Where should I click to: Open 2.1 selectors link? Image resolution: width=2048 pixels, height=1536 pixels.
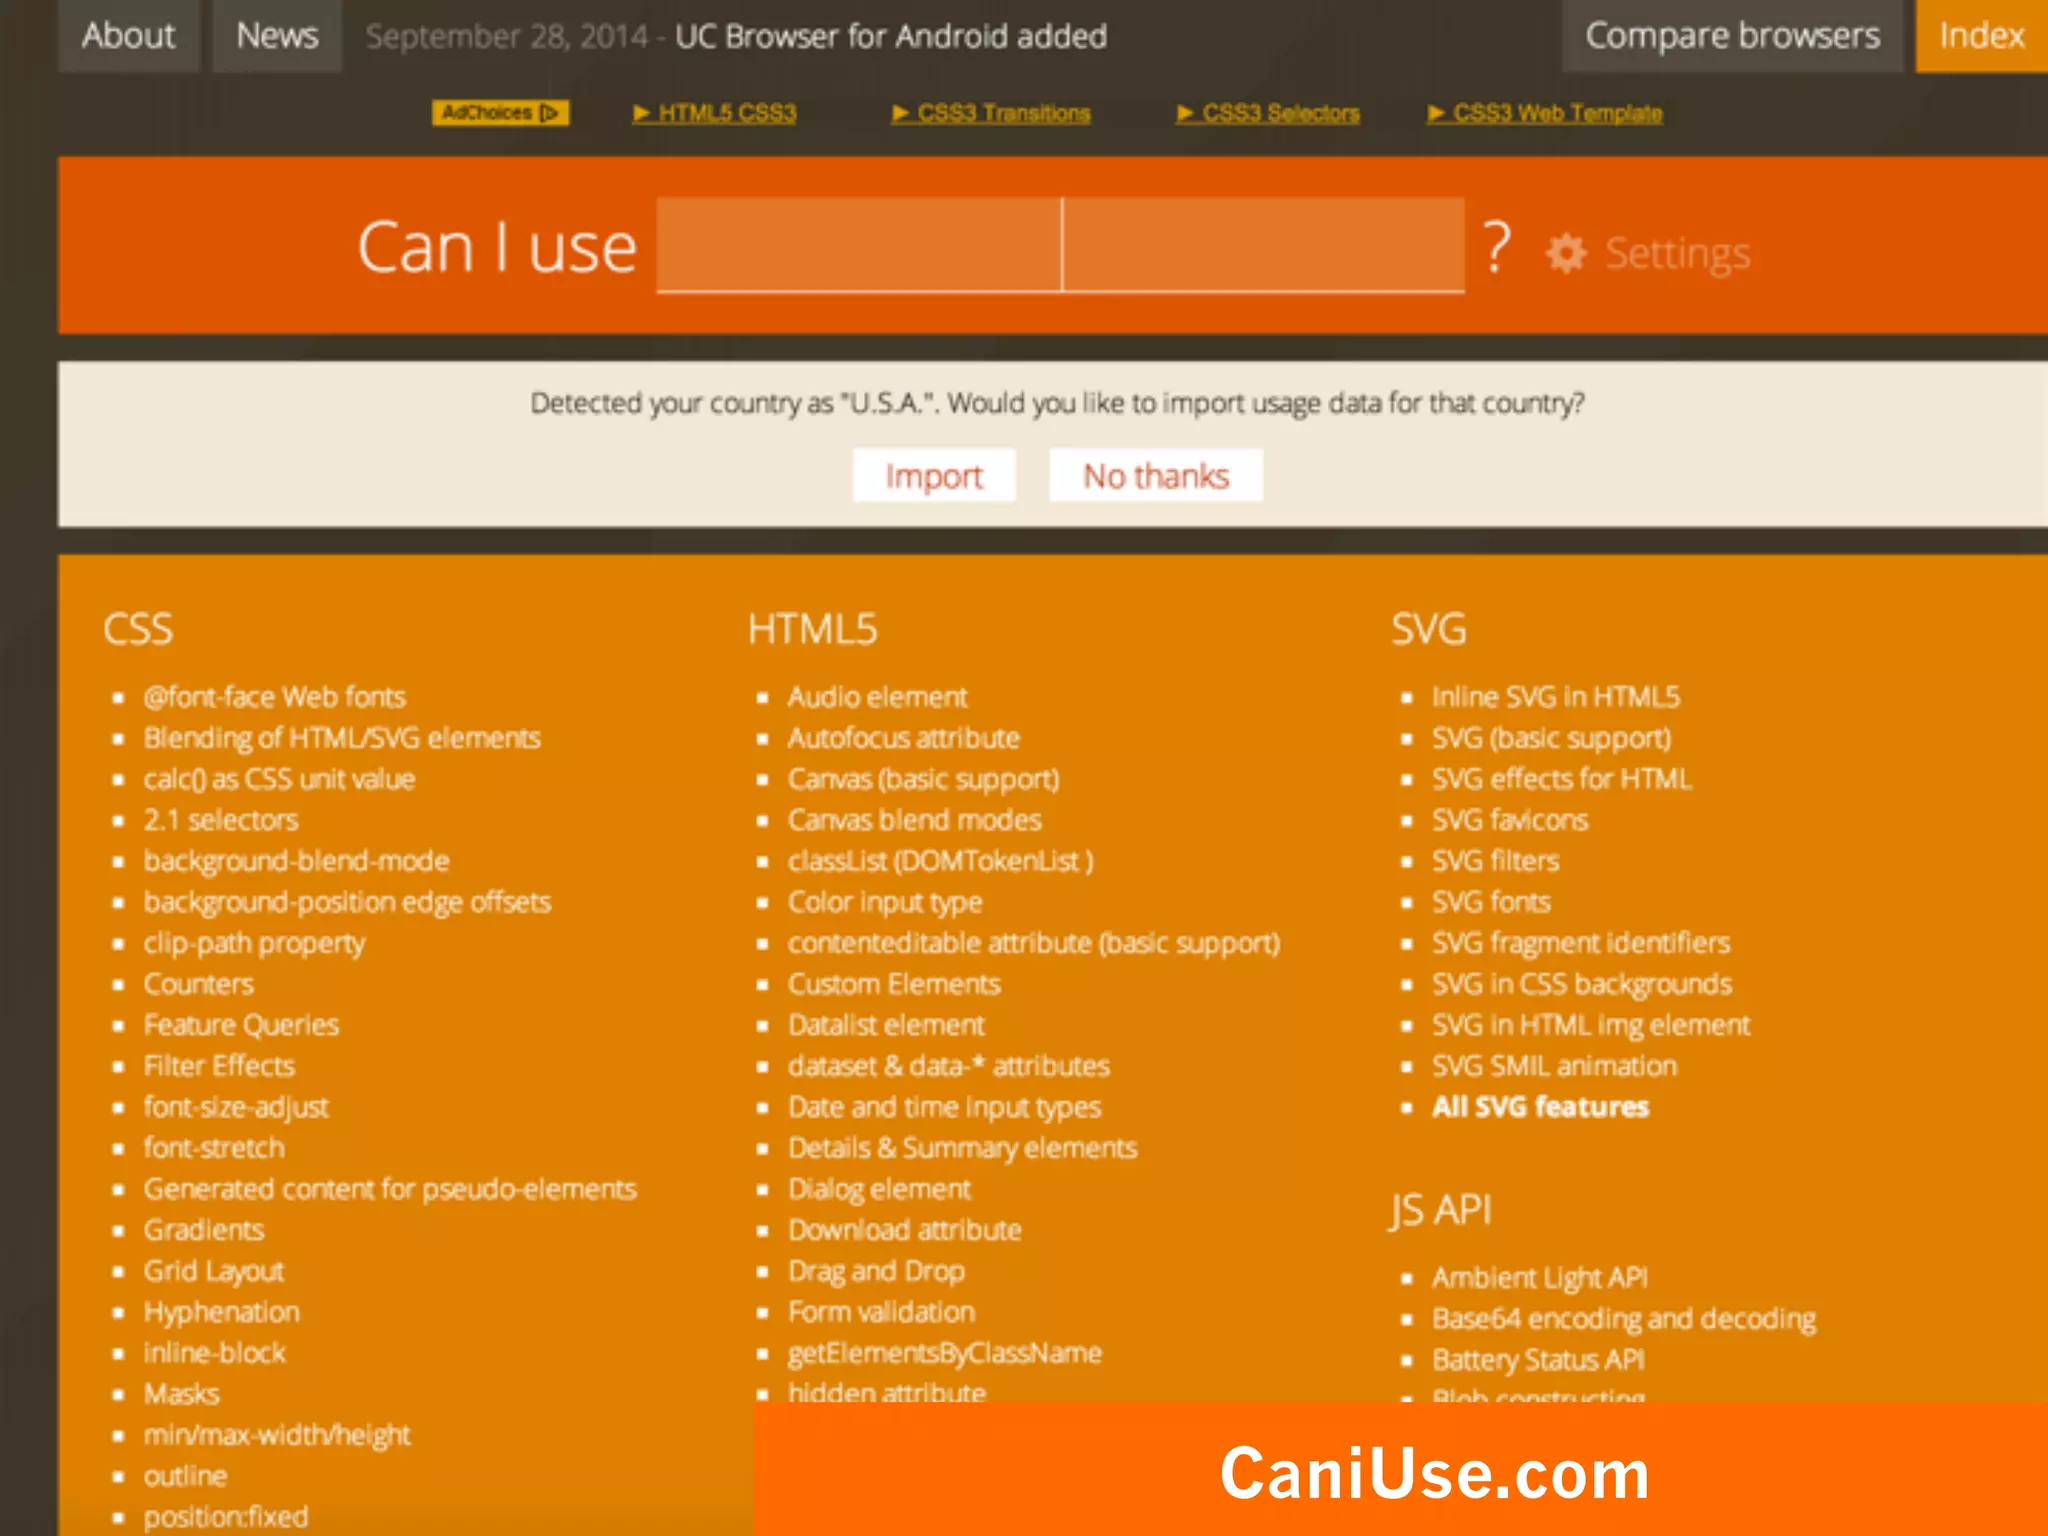[x=221, y=820]
